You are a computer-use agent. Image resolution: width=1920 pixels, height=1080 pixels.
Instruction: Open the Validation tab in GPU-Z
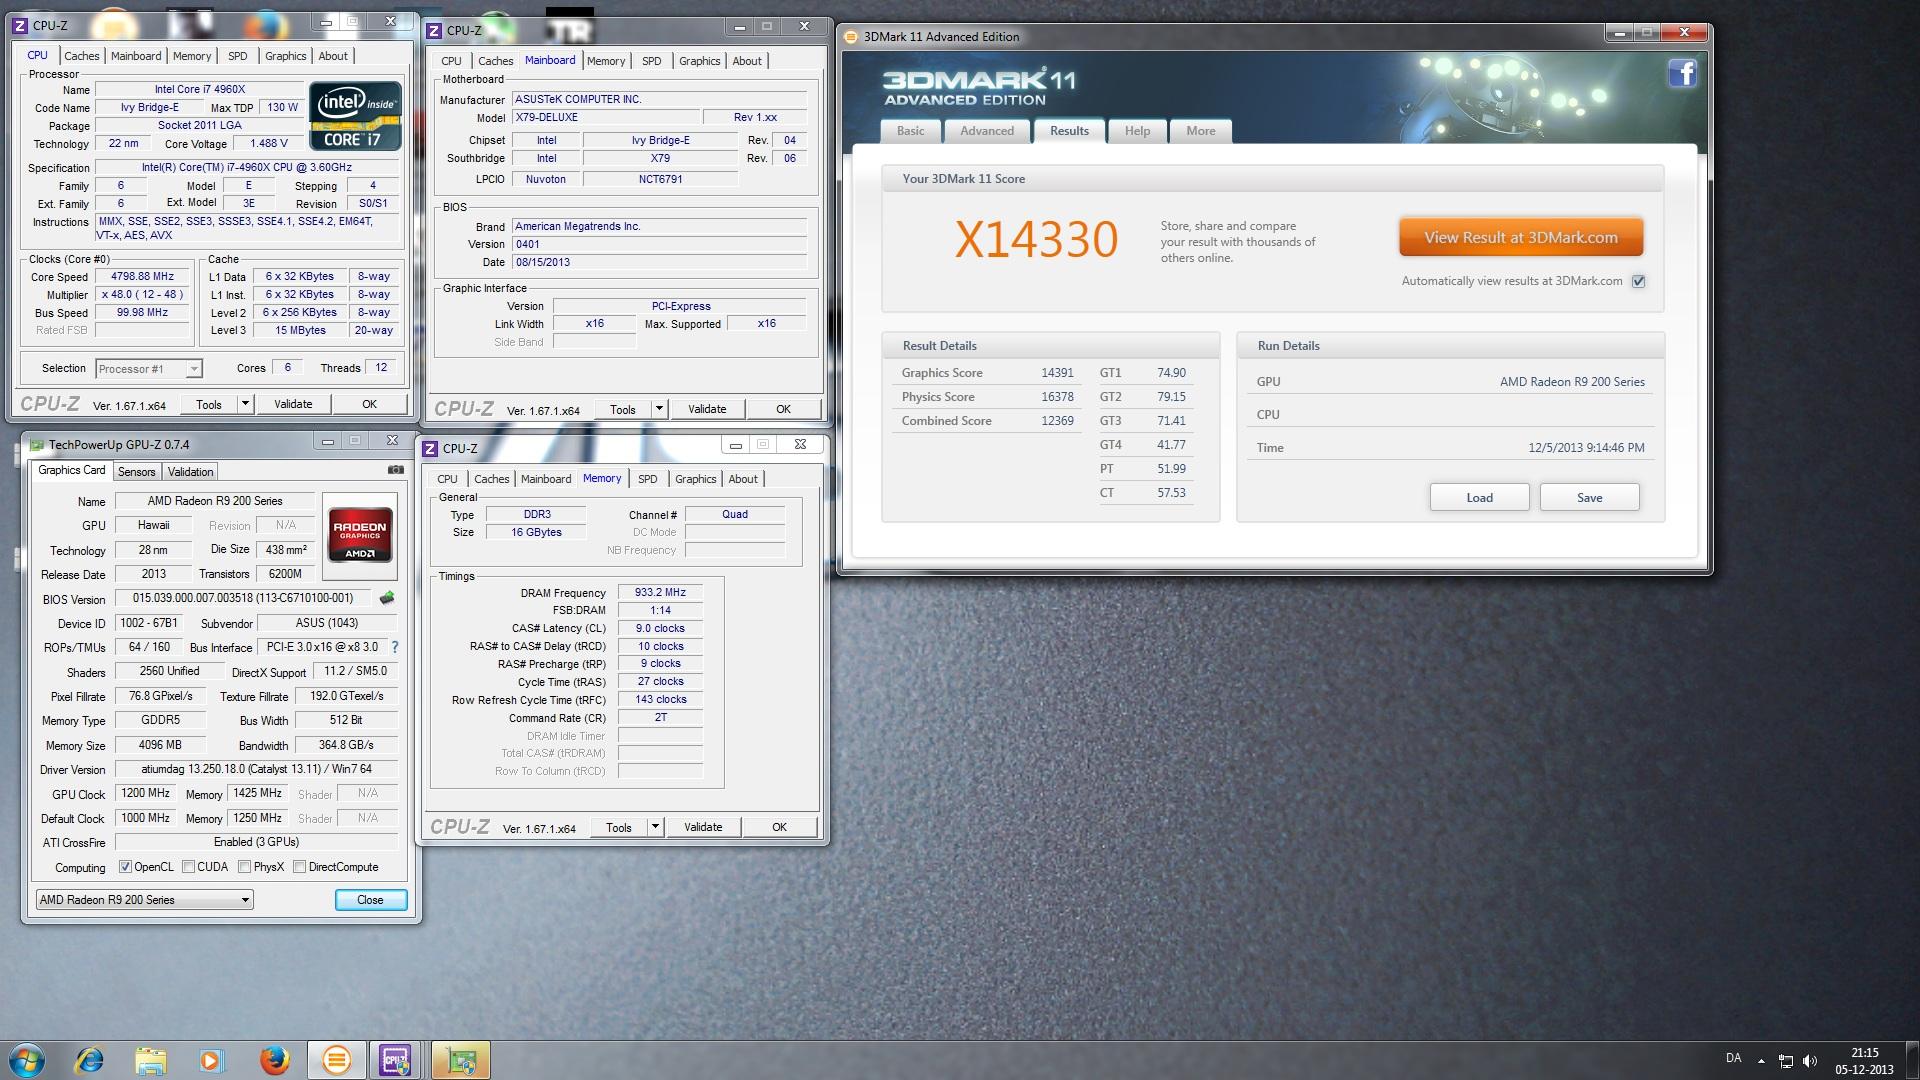(190, 472)
